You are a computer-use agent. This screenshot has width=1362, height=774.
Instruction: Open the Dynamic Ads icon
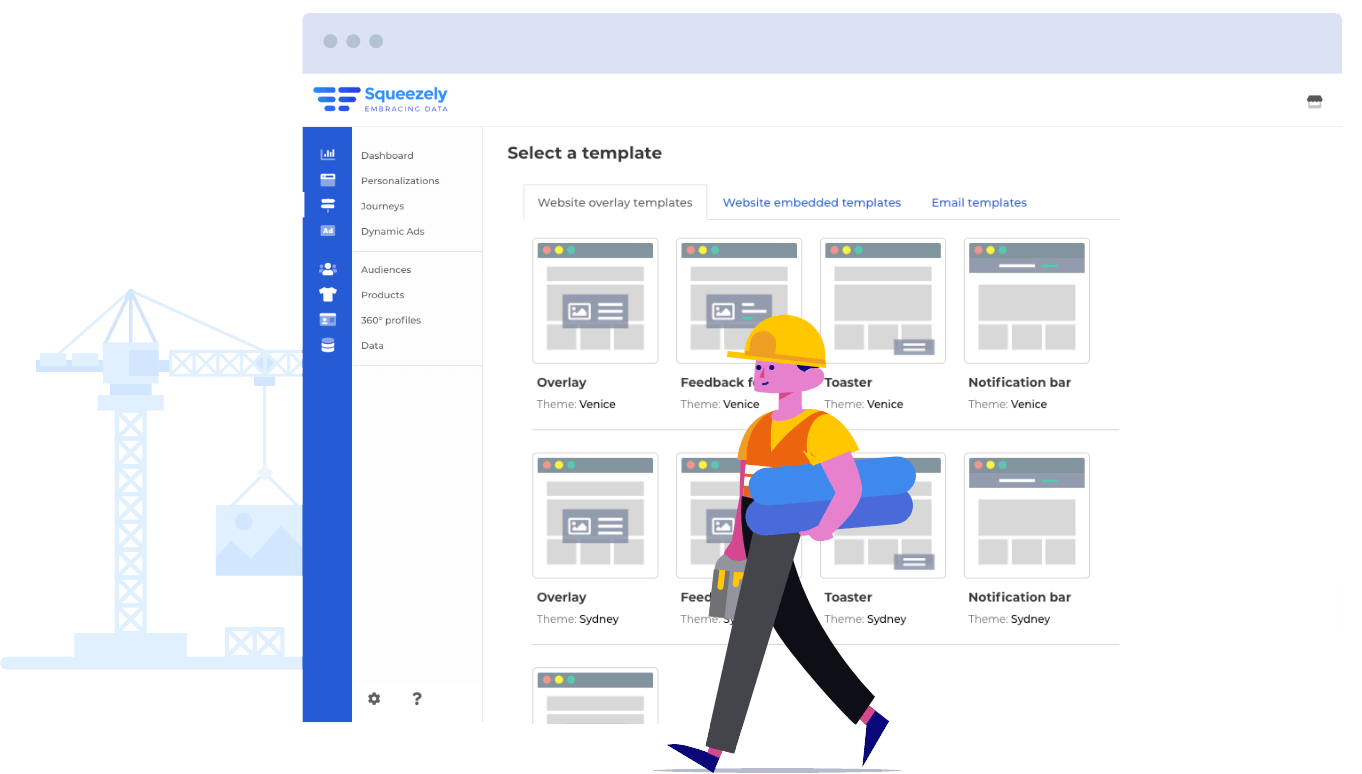pyautogui.click(x=327, y=231)
